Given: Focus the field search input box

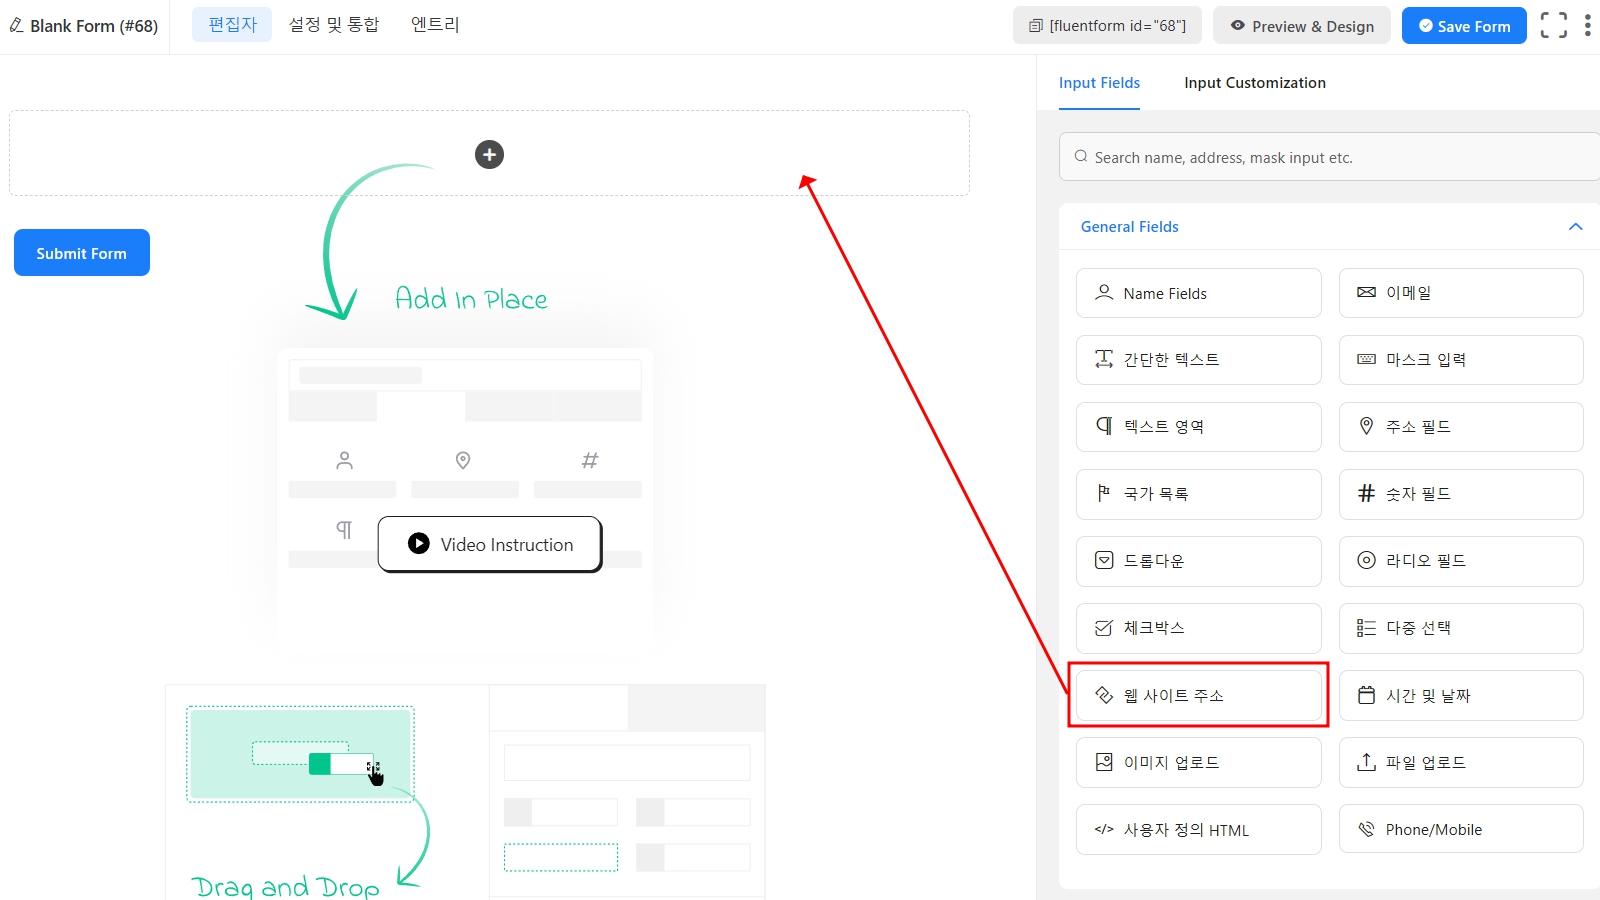Looking at the screenshot, I should (x=1330, y=157).
